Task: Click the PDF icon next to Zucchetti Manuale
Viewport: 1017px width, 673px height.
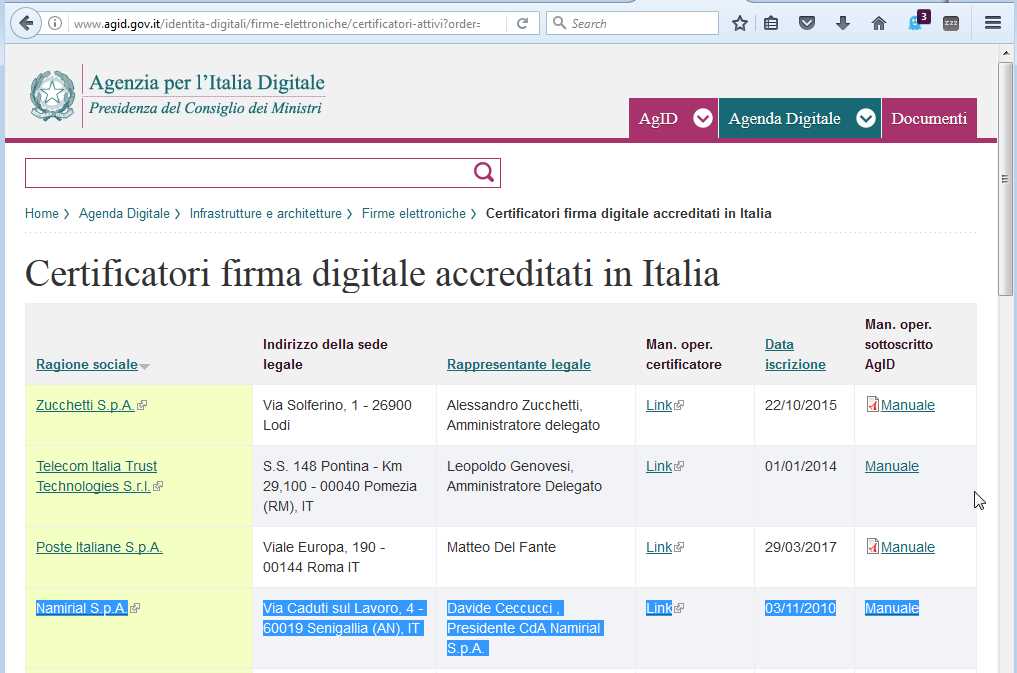Action: [872, 405]
